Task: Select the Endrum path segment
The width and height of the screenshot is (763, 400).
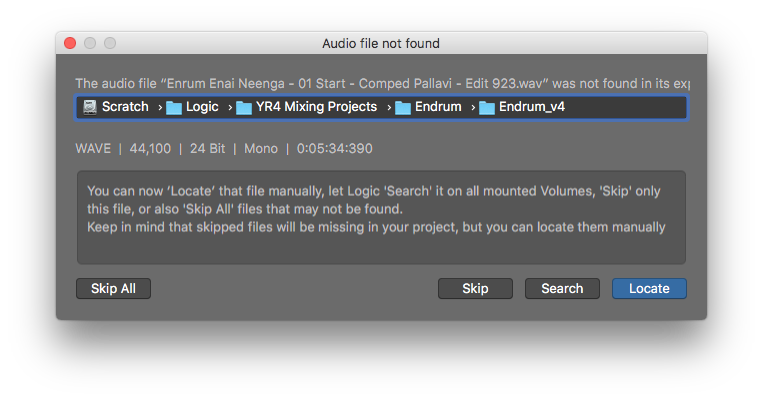Action: tap(438, 107)
